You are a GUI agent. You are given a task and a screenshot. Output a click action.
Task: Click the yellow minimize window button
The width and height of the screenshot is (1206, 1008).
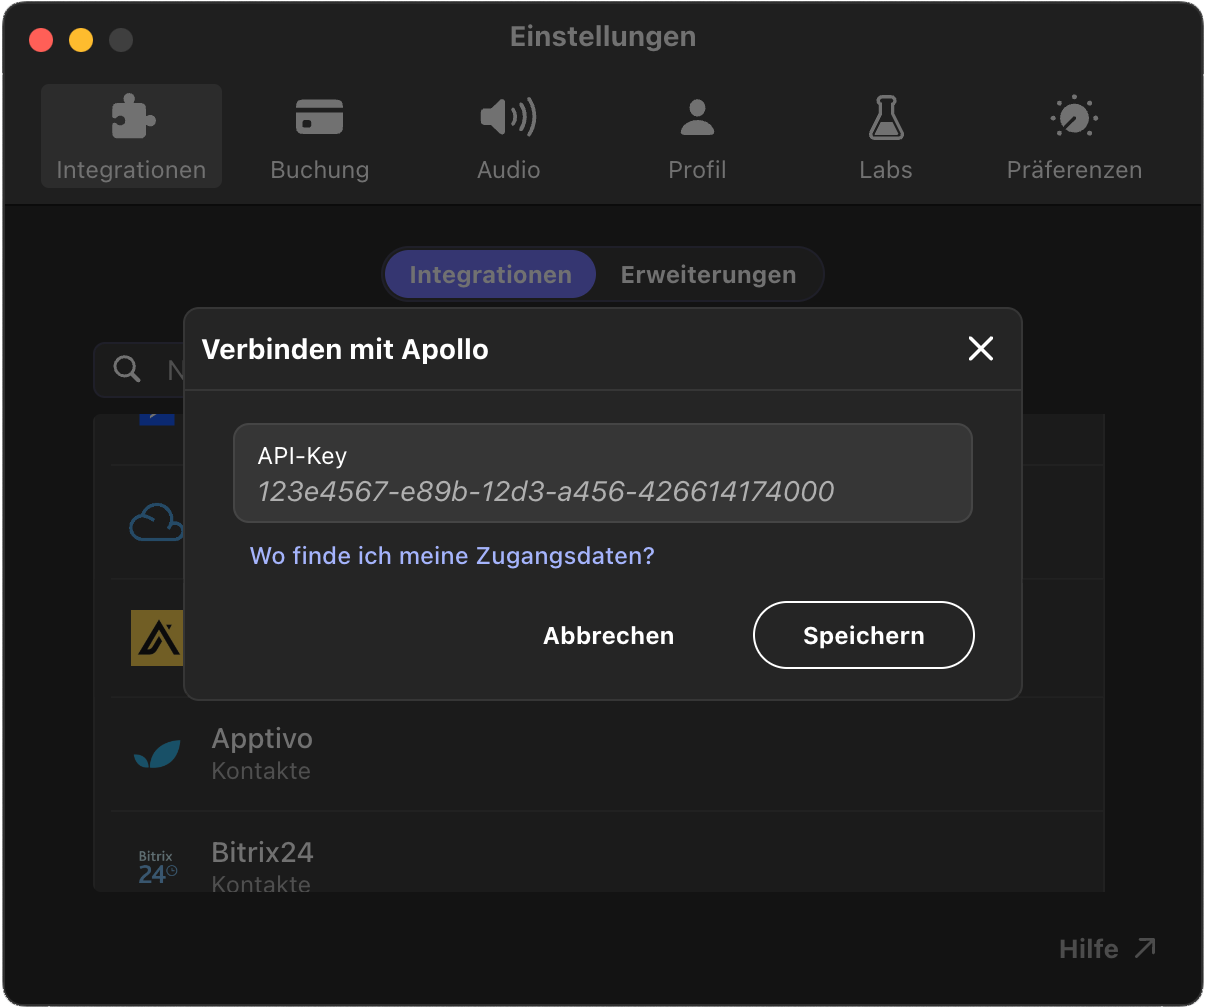pyautogui.click(x=81, y=40)
